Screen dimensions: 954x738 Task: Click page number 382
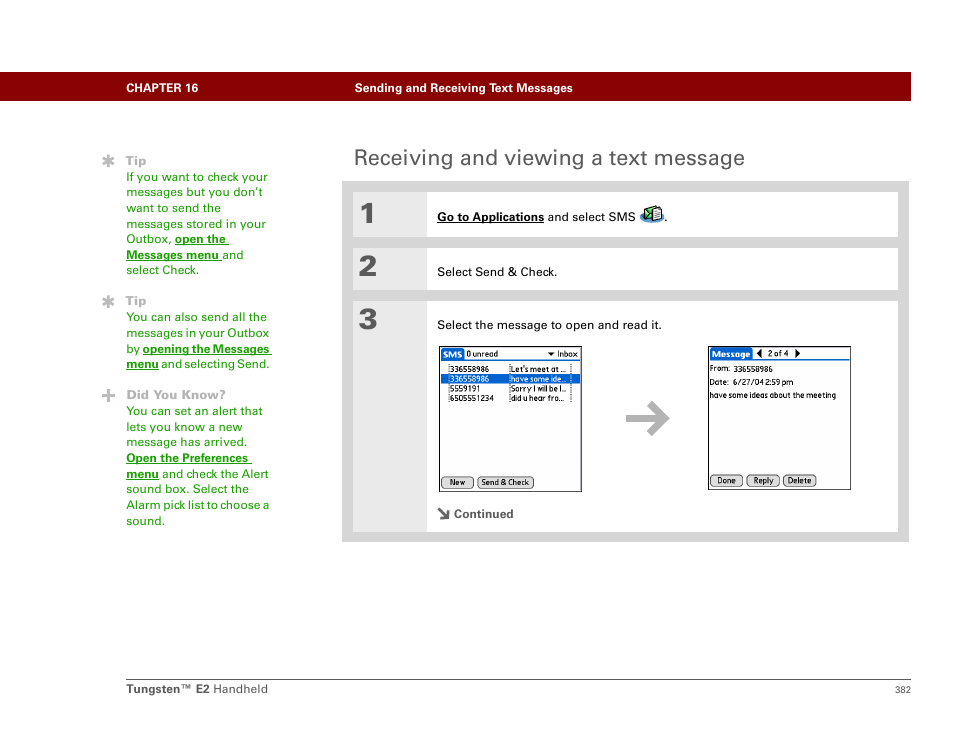(902, 689)
